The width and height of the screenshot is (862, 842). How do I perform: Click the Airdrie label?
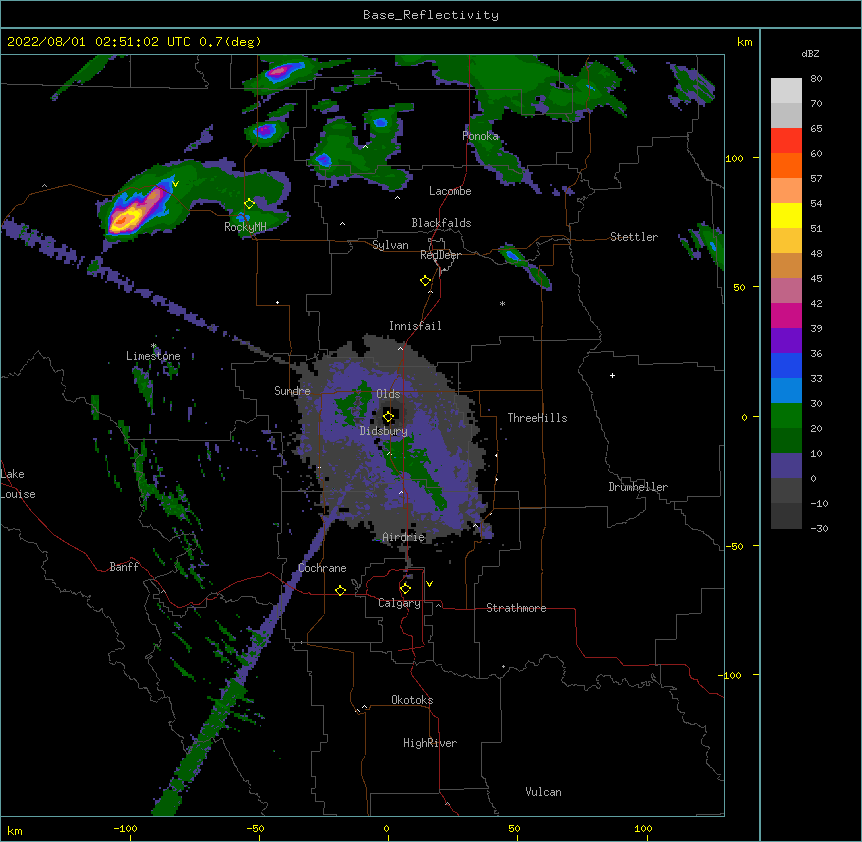pyautogui.click(x=404, y=537)
